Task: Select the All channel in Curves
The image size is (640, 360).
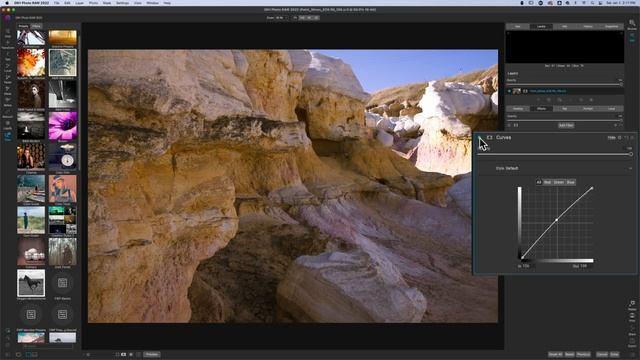Action: 538,182
